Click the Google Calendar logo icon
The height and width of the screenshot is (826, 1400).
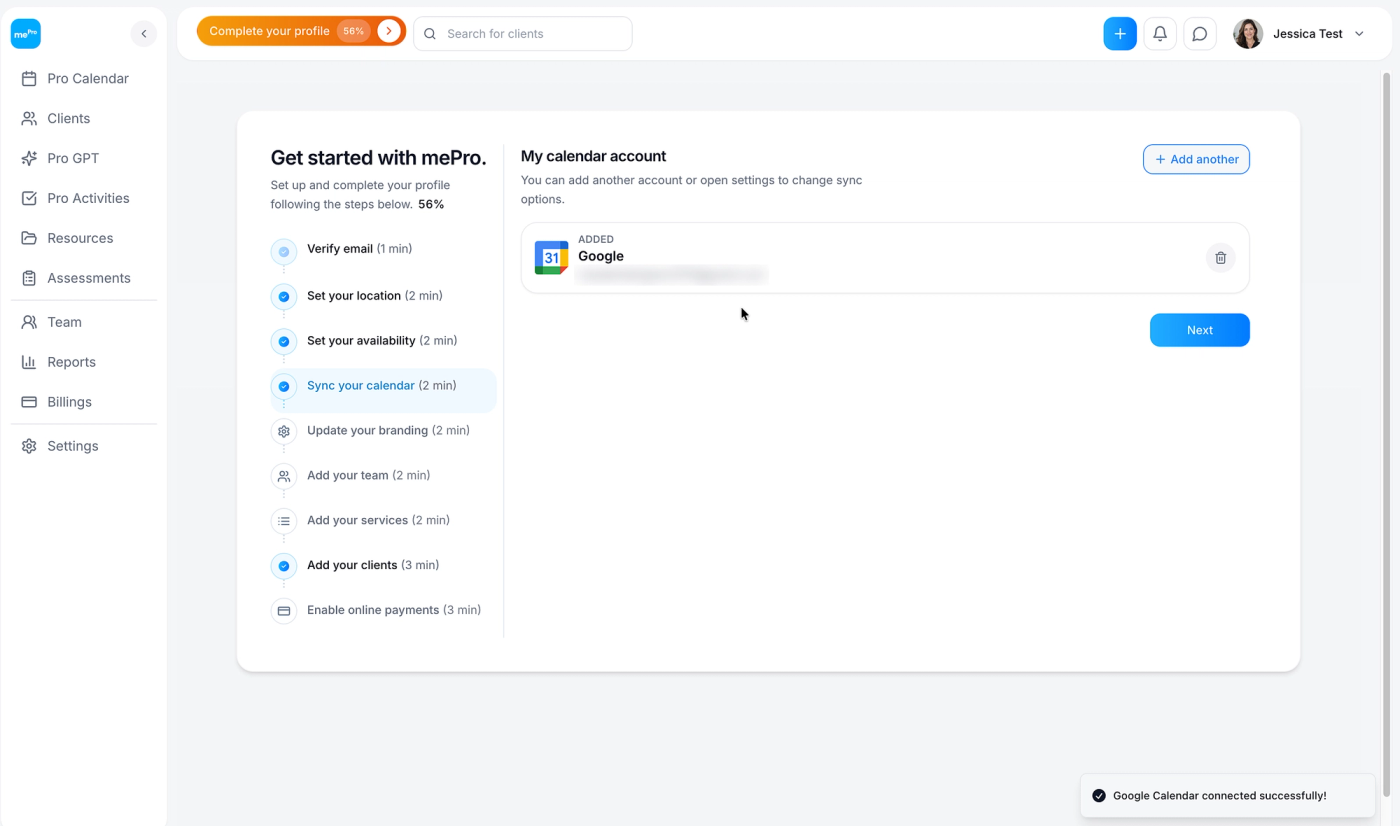pyautogui.click(x=551, y=257)
